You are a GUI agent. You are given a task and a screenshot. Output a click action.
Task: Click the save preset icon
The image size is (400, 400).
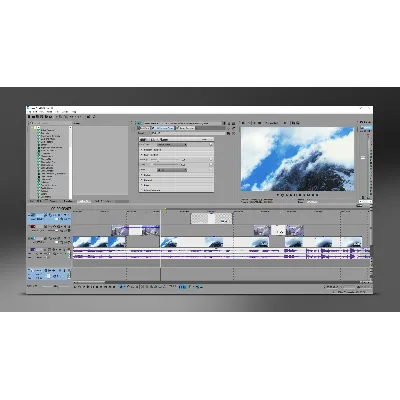[228, 133]
